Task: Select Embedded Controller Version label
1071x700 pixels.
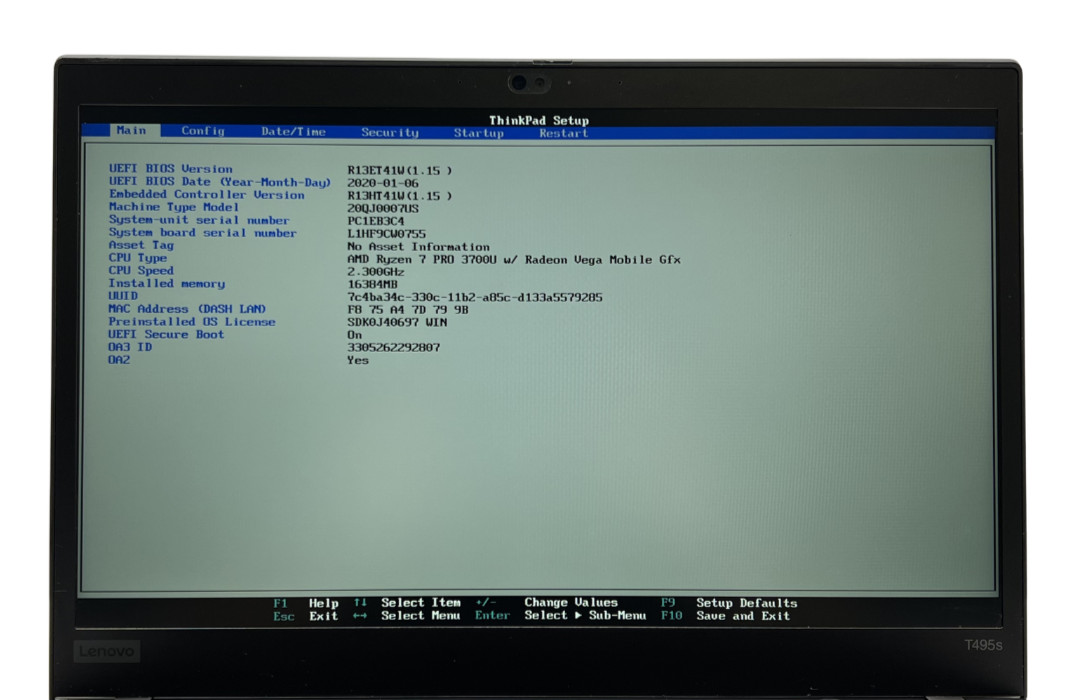Action: tap(207, 194)
